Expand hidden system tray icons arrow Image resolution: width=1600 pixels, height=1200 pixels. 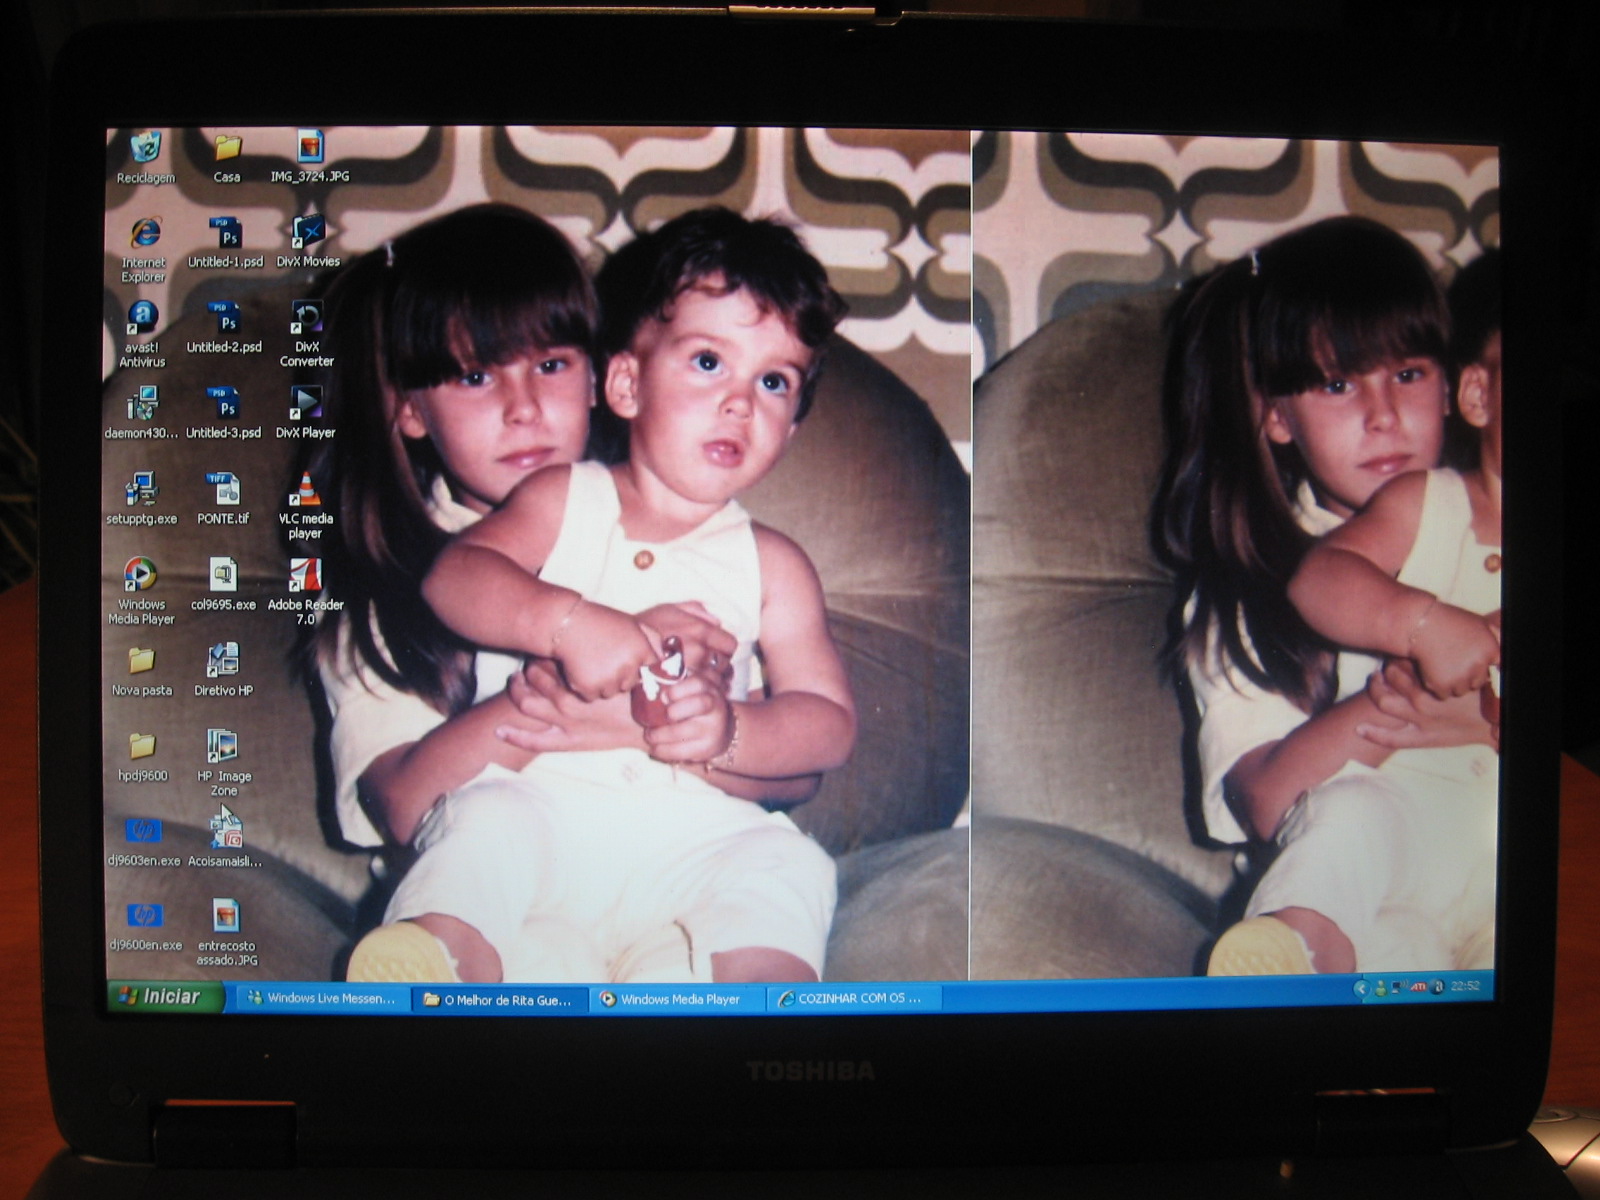[x=1360, y=988]
